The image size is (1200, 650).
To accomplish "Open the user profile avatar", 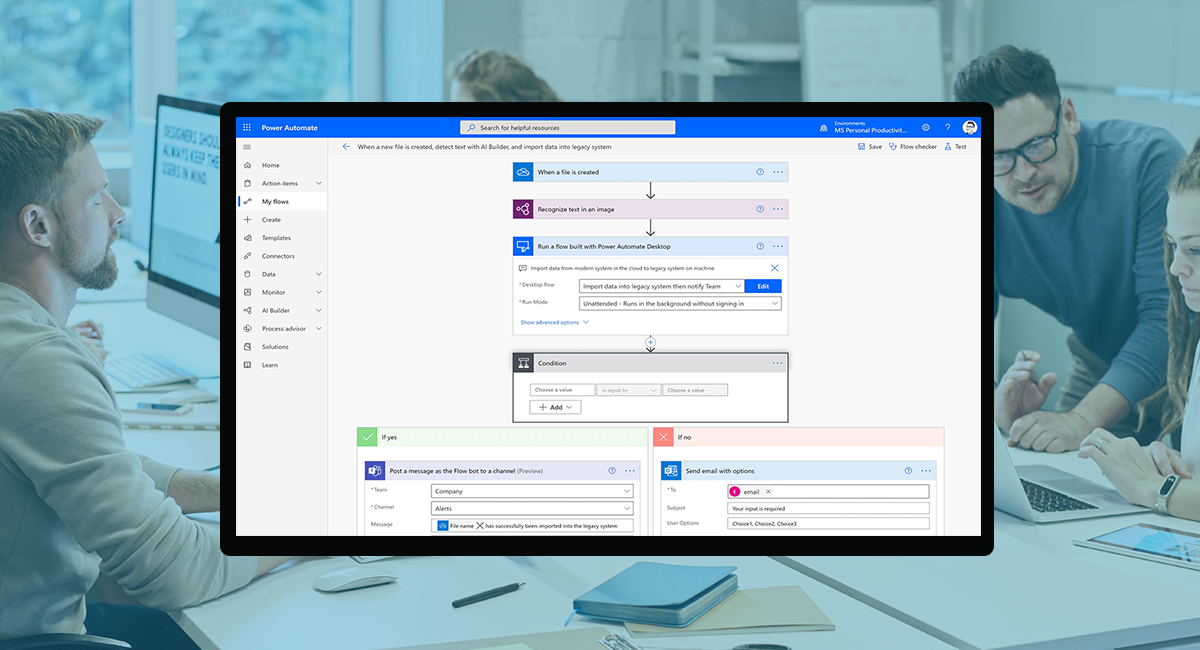I will [970, 128].
